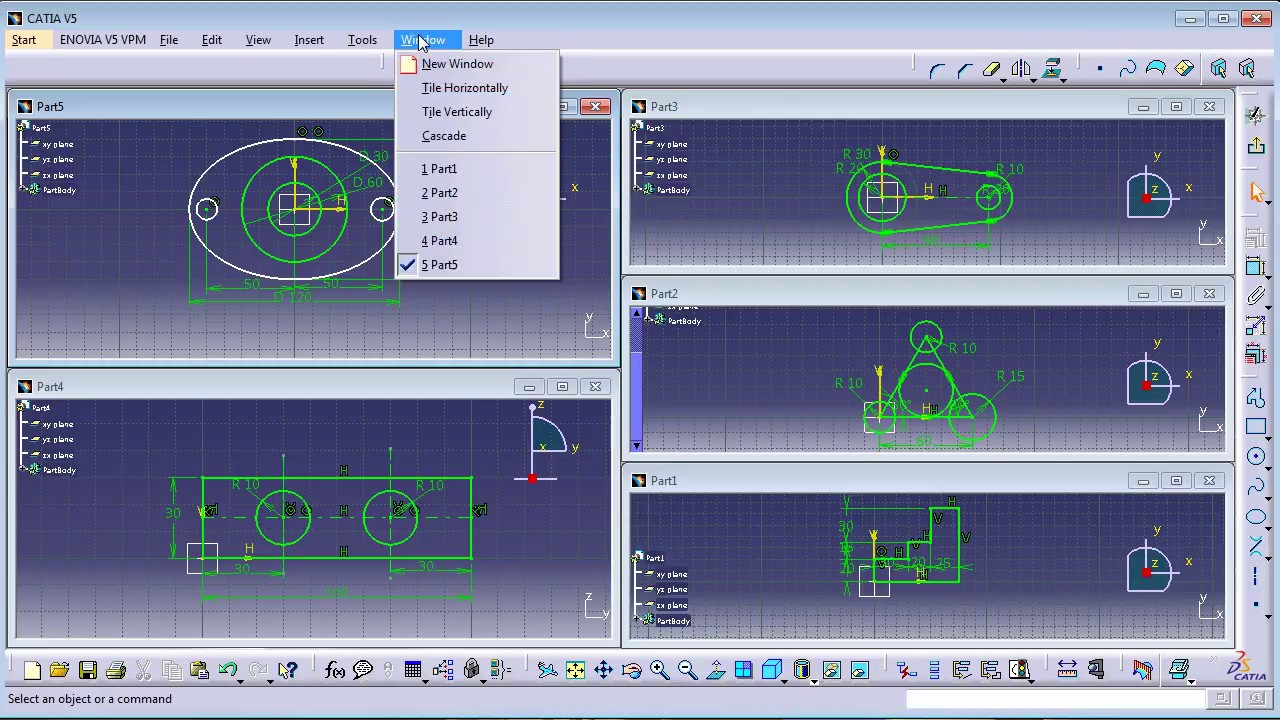The width and height of the screenshot is (1280, 720).
Task: Open the ENOVIA V5 VPM menu
Action: click(x=103, y=40)
